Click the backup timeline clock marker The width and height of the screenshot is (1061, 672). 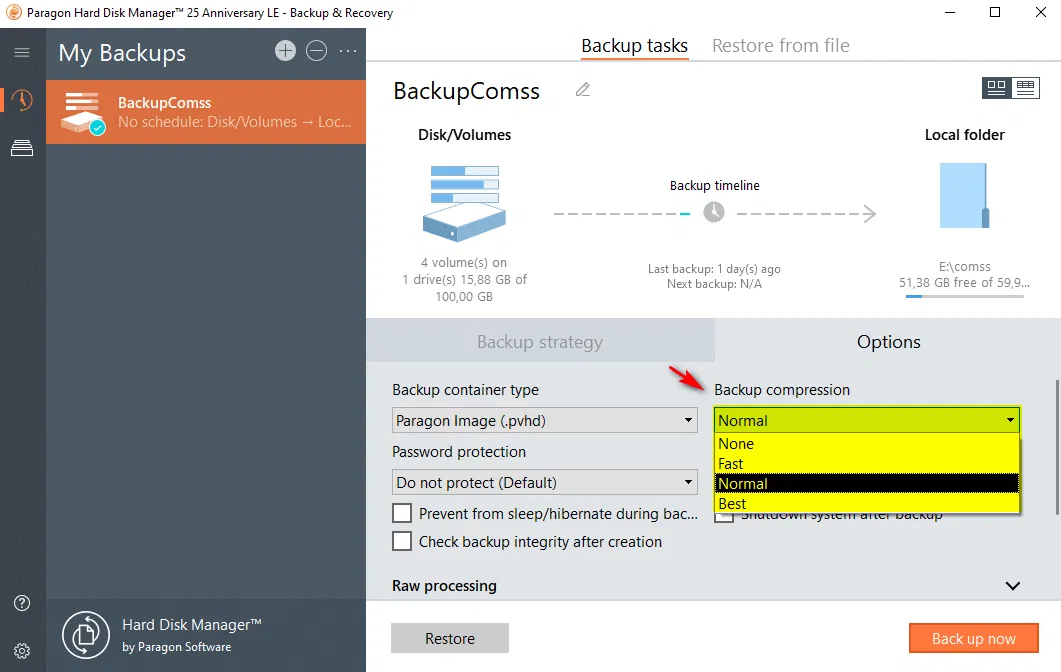tap(714, 212)
